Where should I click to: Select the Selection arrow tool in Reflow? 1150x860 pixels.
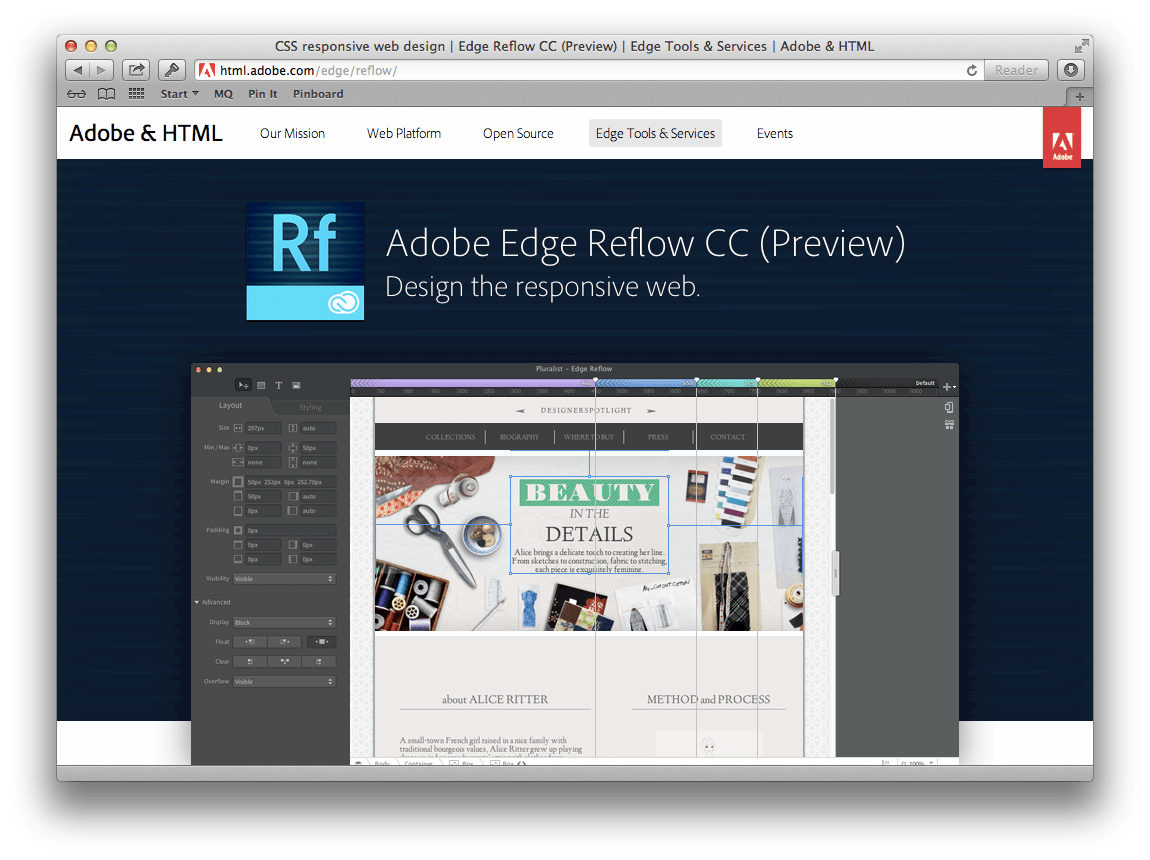pyautogui.click(x=243, y=385)
